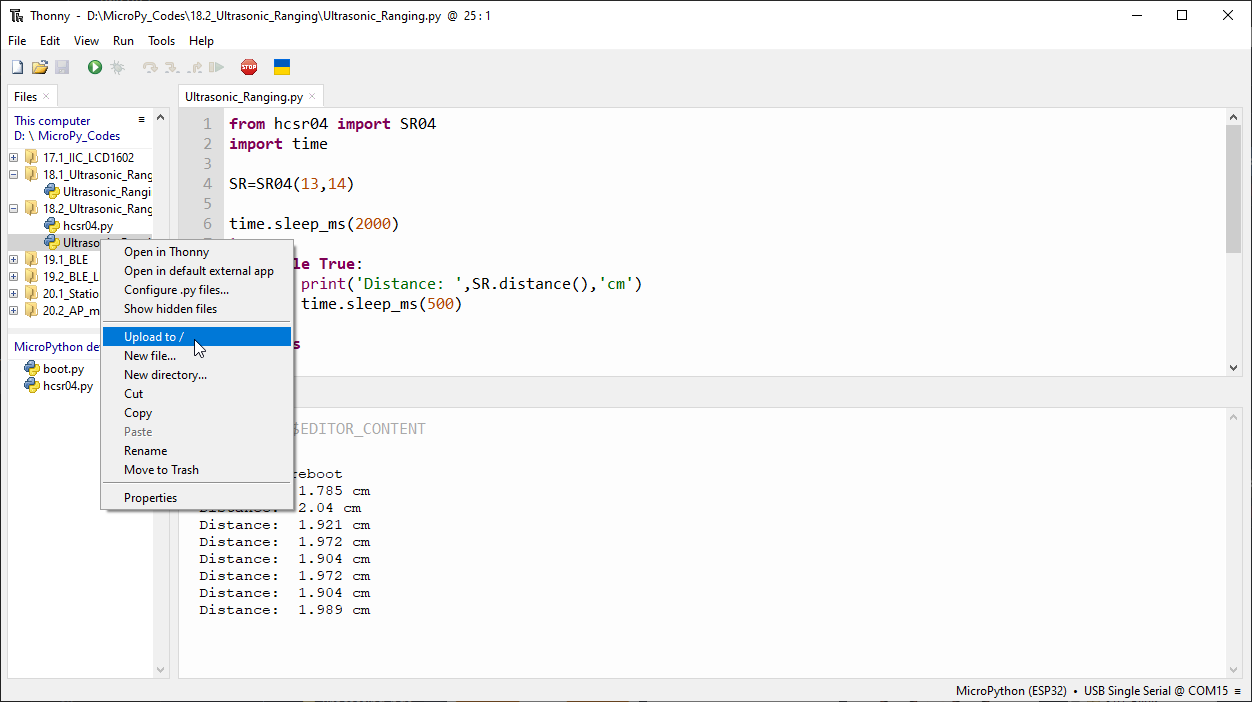Stop the backend with the red STOP icon
The width and height of the screenshot is (1252, 702).
[249, 67]
